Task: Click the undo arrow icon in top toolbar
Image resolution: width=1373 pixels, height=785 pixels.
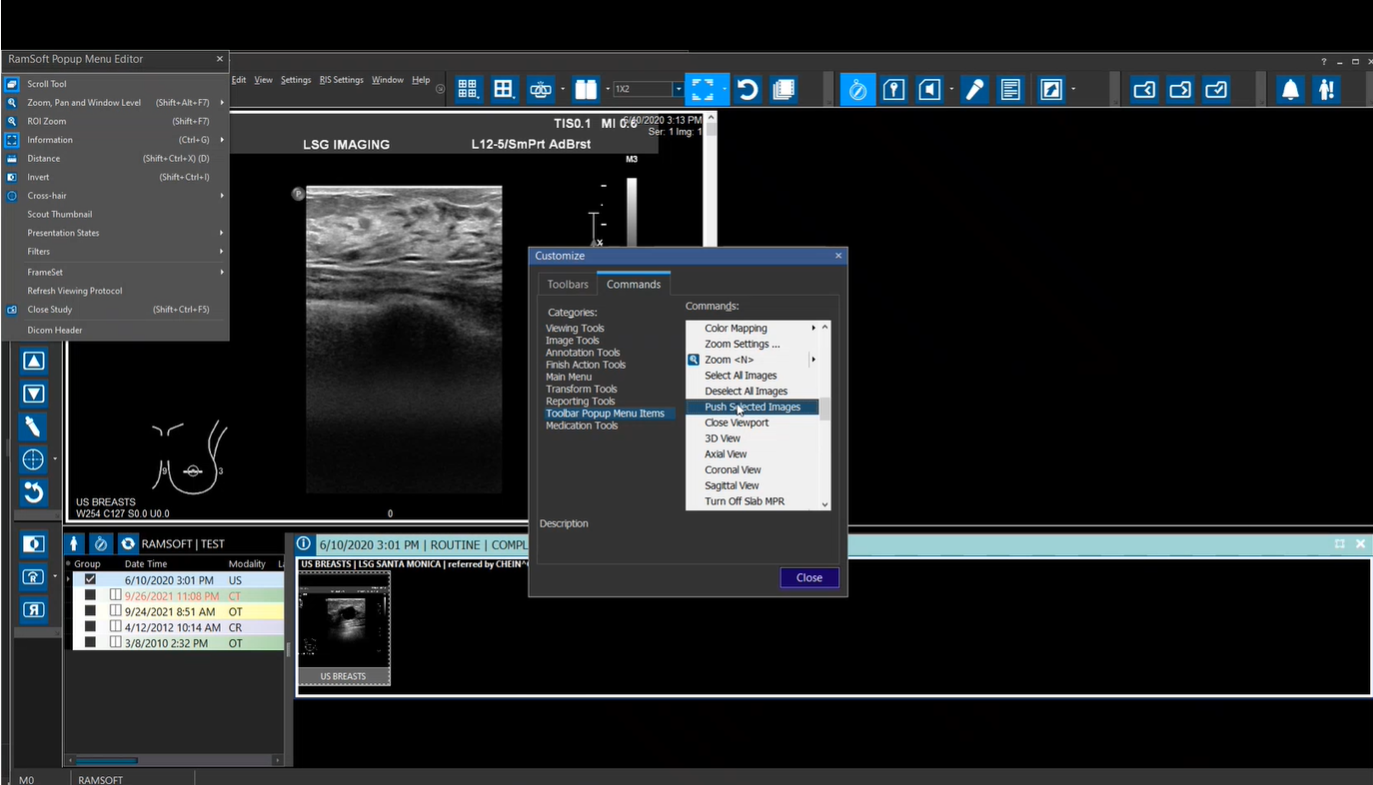Action: coord(747,90)
